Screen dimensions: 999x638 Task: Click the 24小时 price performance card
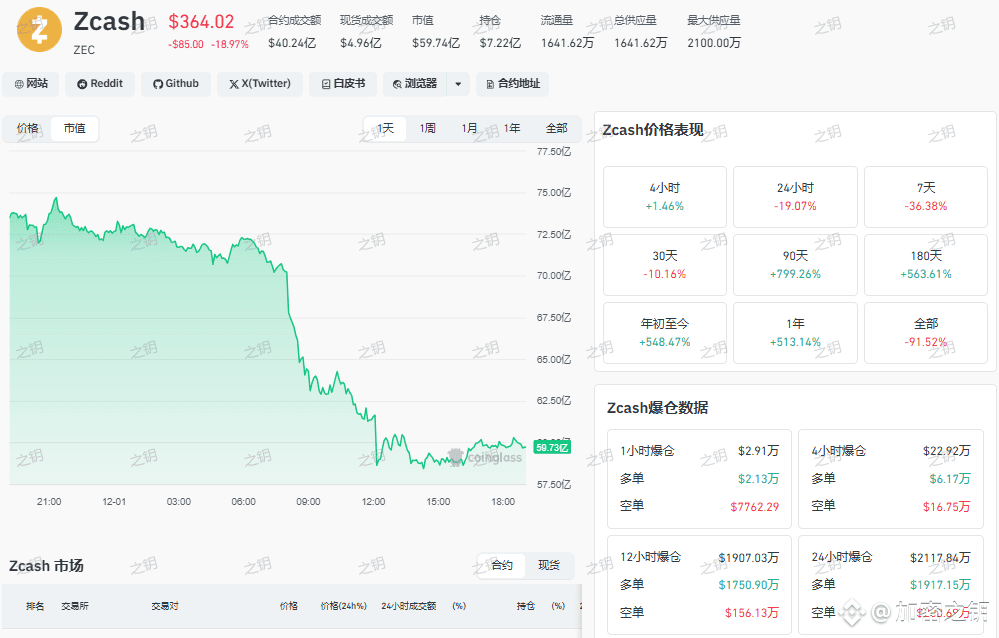tap(795, 197)
